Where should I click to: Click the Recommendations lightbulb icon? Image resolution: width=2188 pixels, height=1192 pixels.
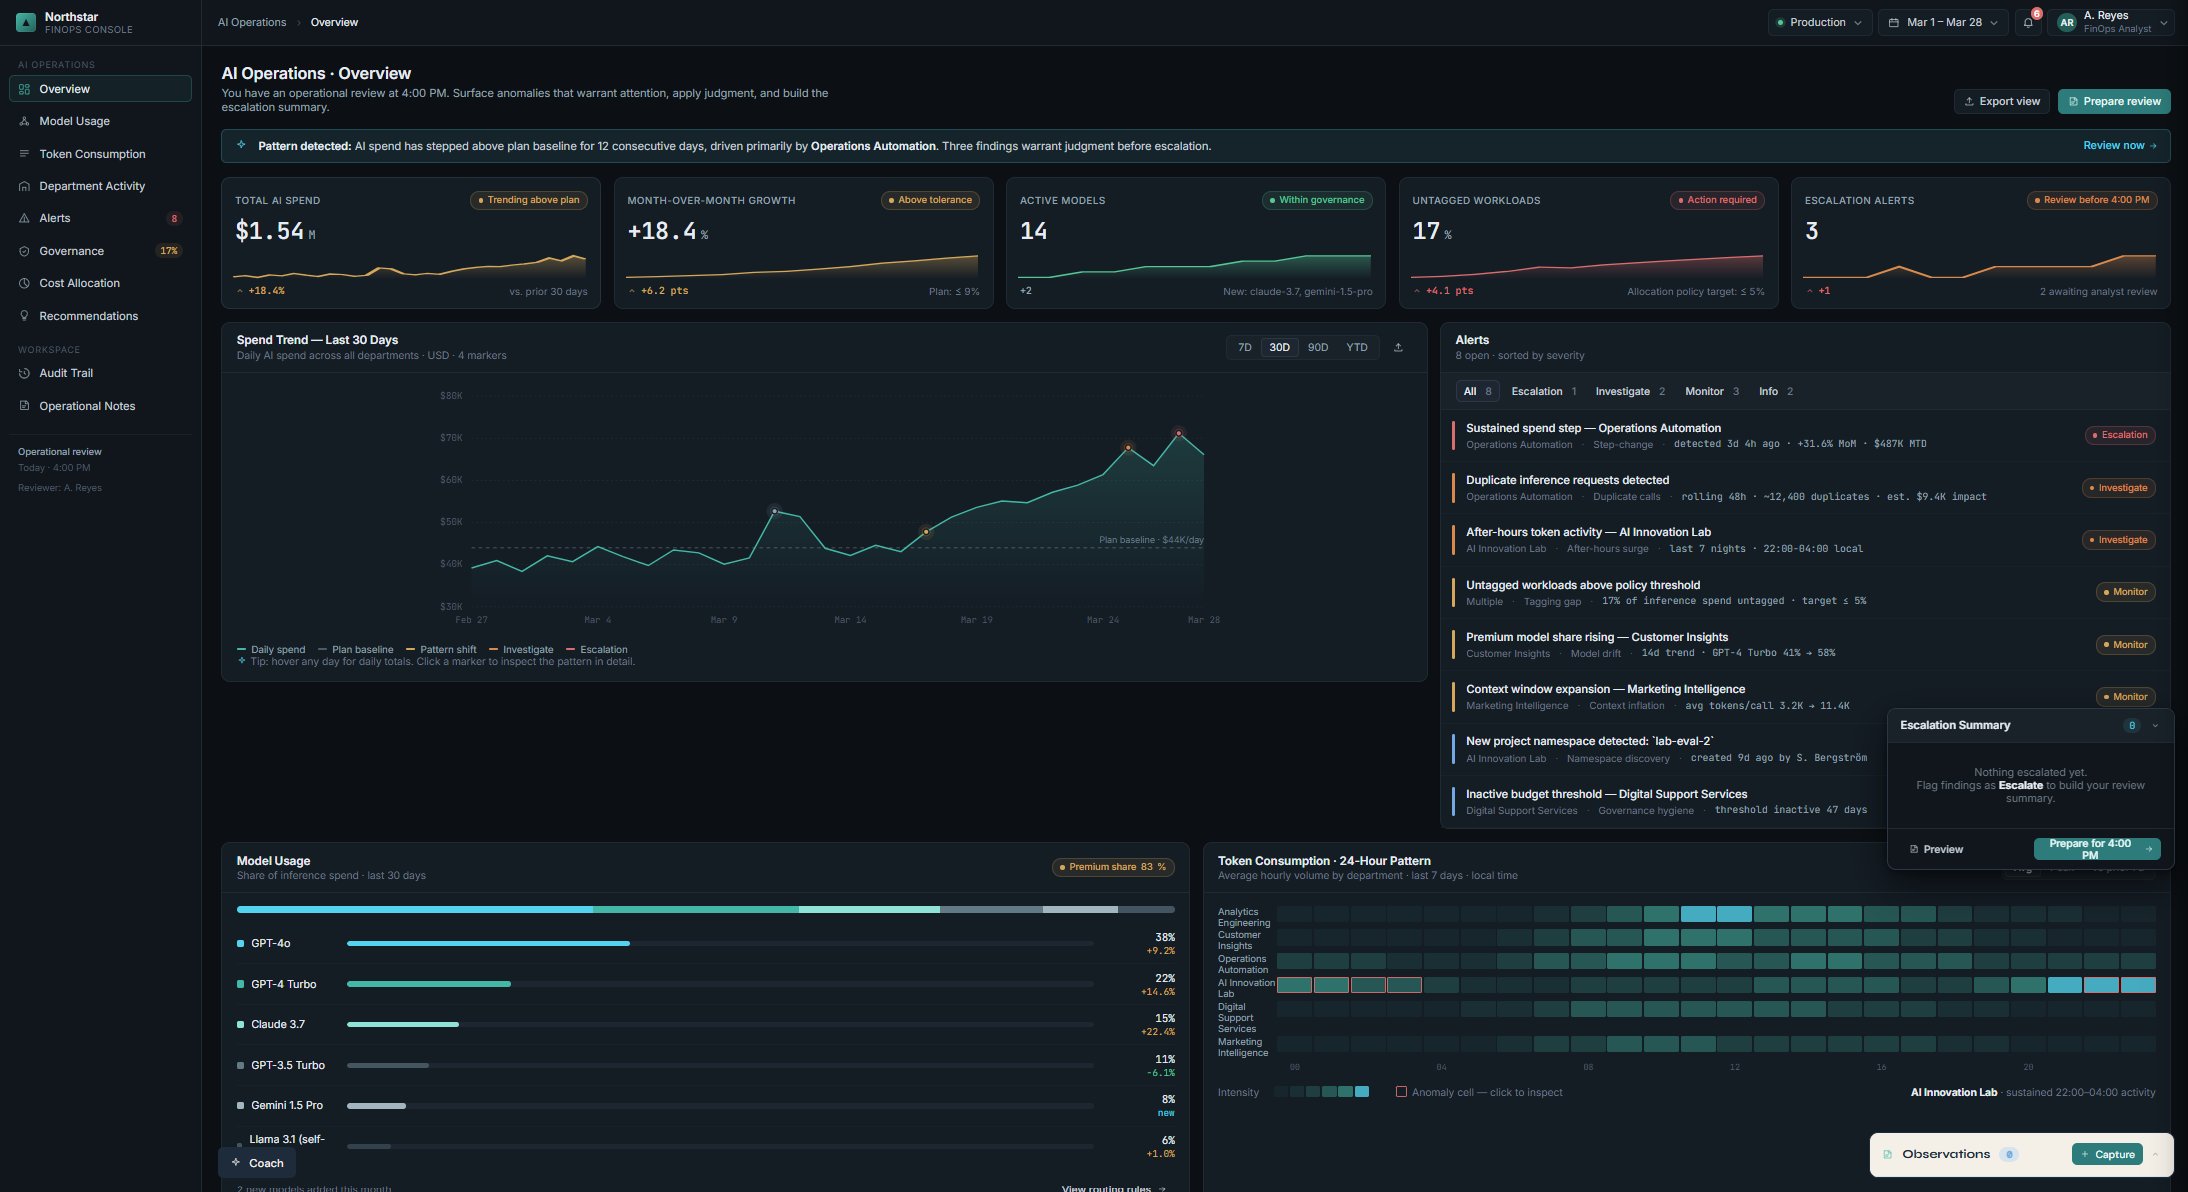coord(24,316)
